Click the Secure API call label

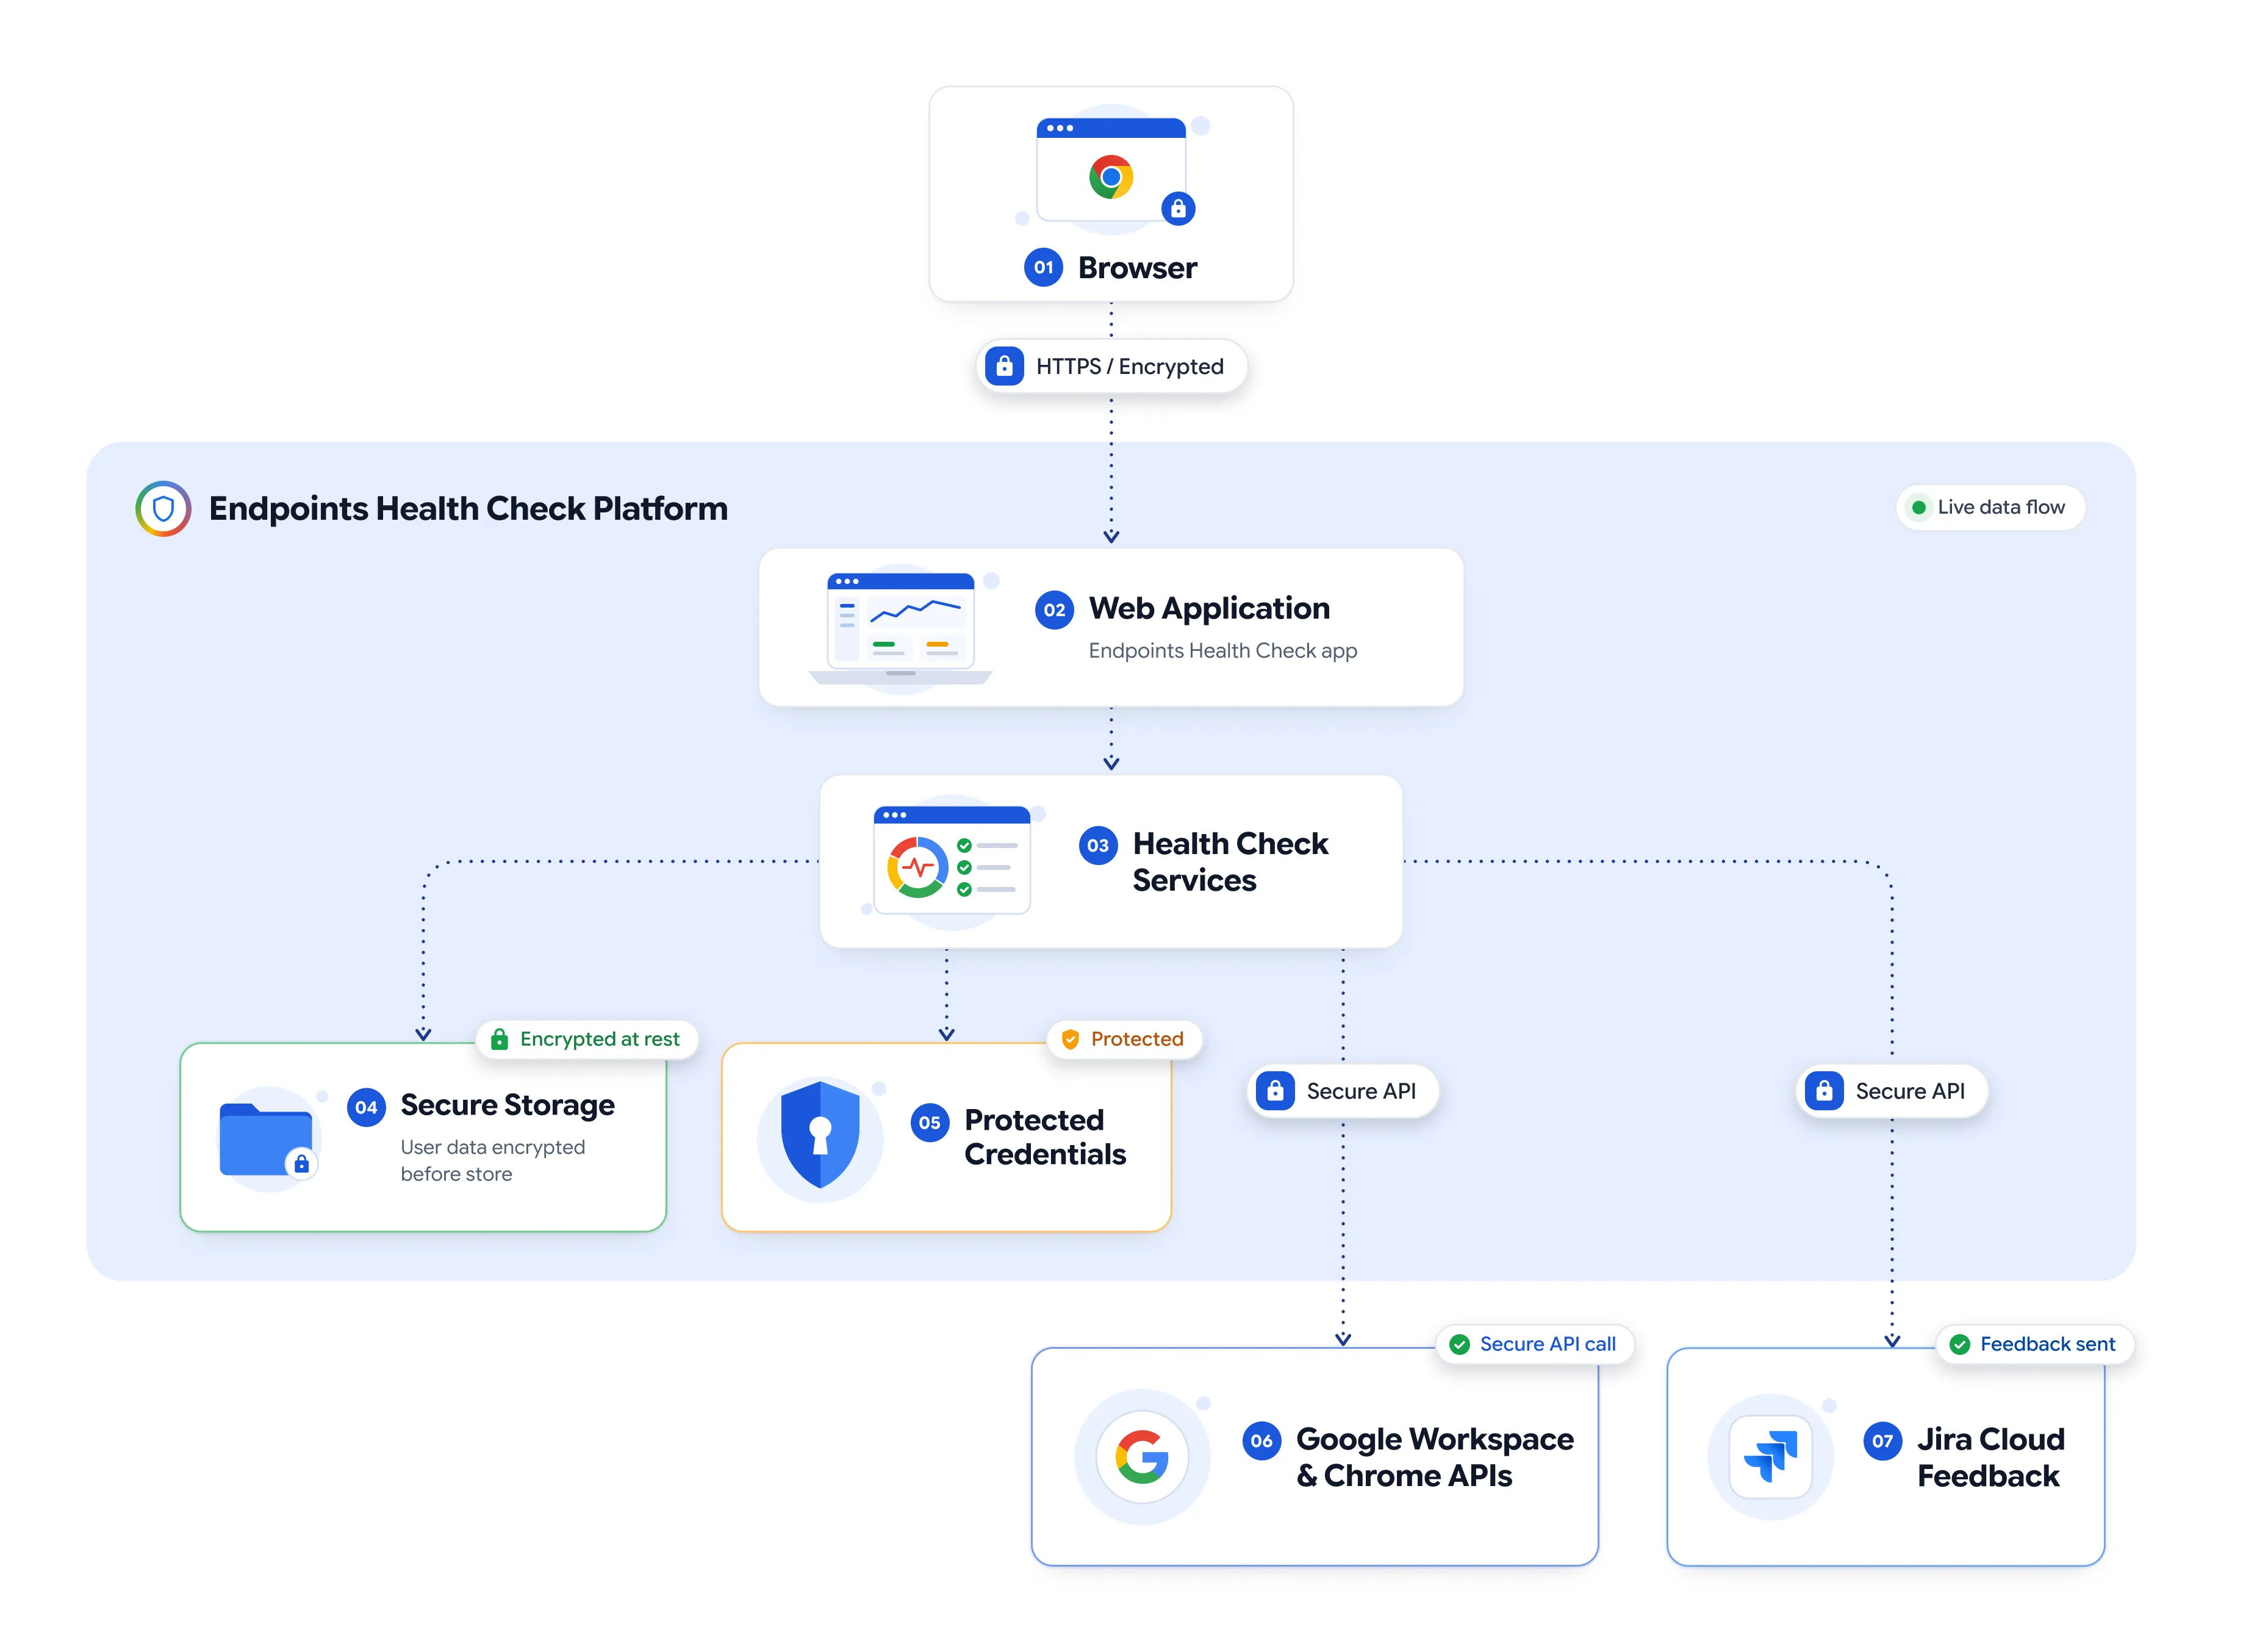[x=1547, y=1345]
